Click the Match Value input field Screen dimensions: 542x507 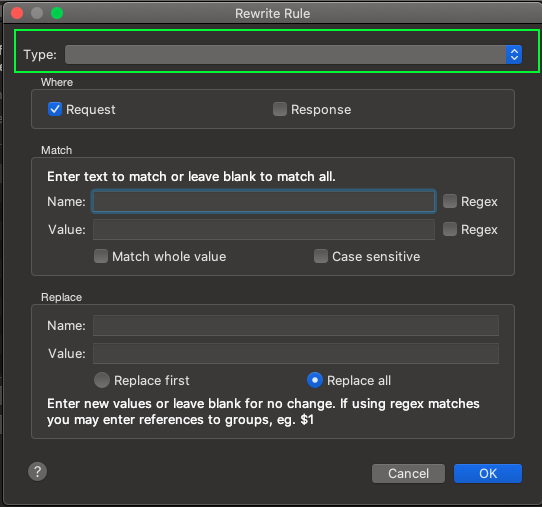(x=264, y=229)
